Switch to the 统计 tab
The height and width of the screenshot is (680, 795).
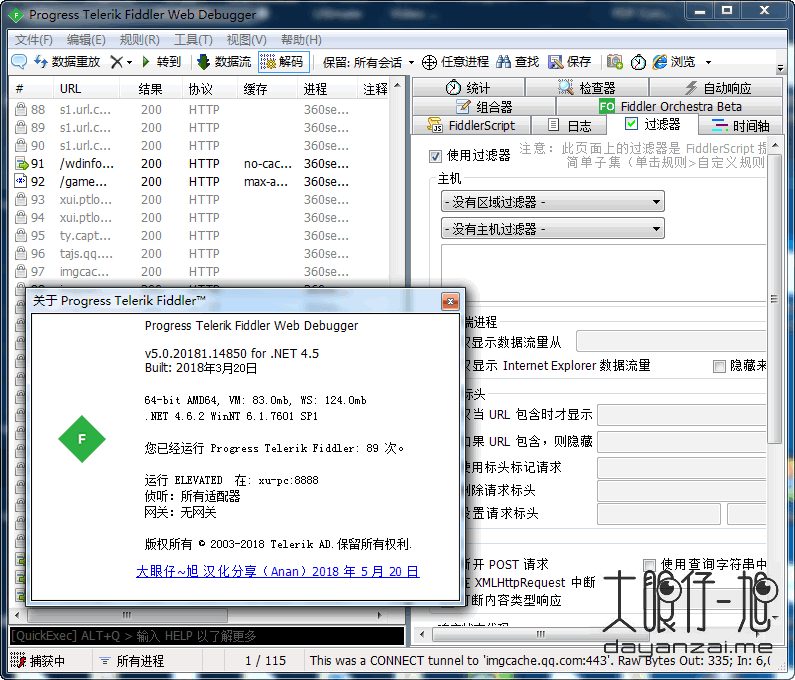(468, 88)
